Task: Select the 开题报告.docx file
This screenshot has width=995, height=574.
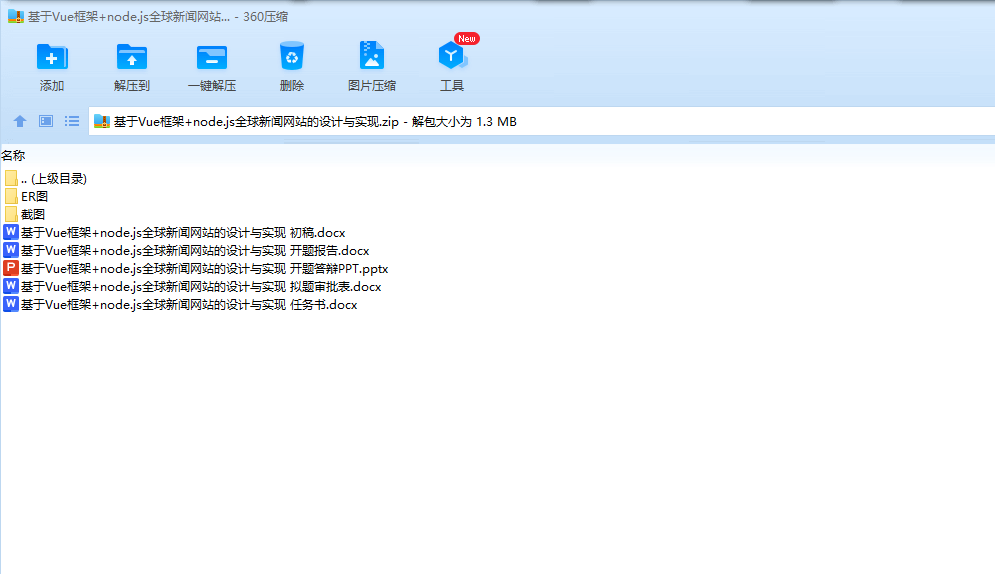Action: 187,251
